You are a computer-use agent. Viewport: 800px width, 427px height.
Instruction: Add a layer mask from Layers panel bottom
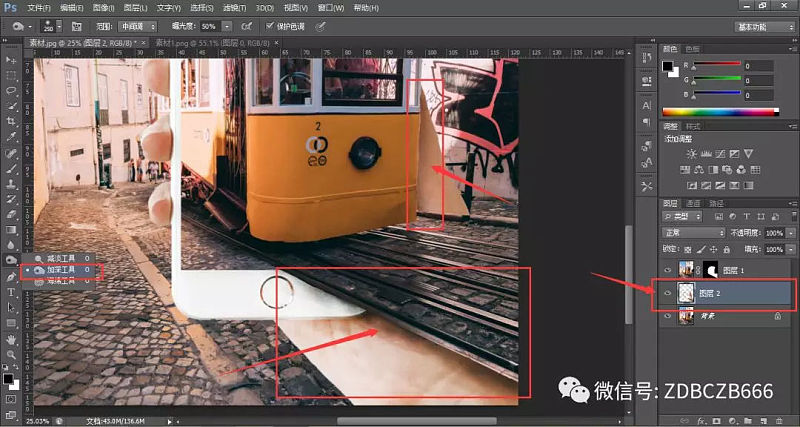pos(718,421)
